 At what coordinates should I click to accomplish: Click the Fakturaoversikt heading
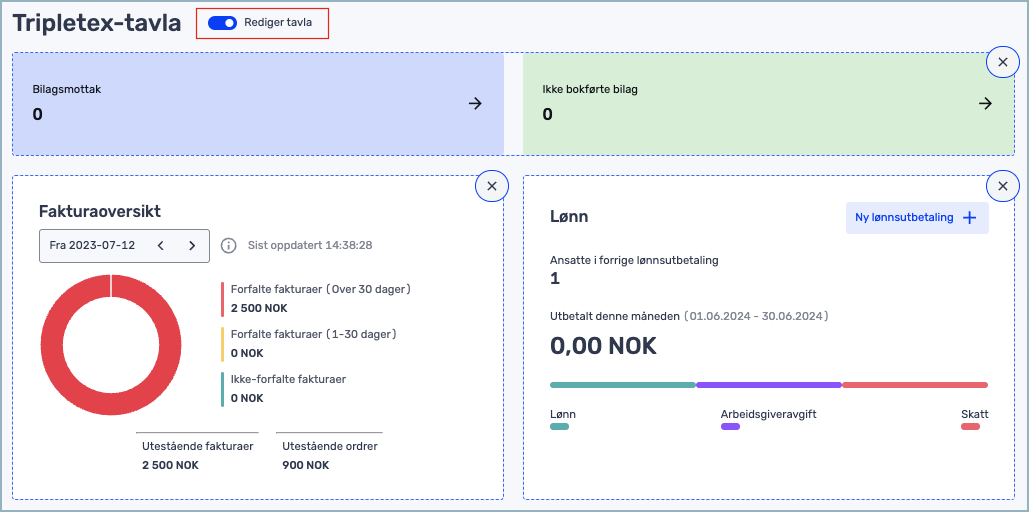pyautogui.click(x=100, y=211)
